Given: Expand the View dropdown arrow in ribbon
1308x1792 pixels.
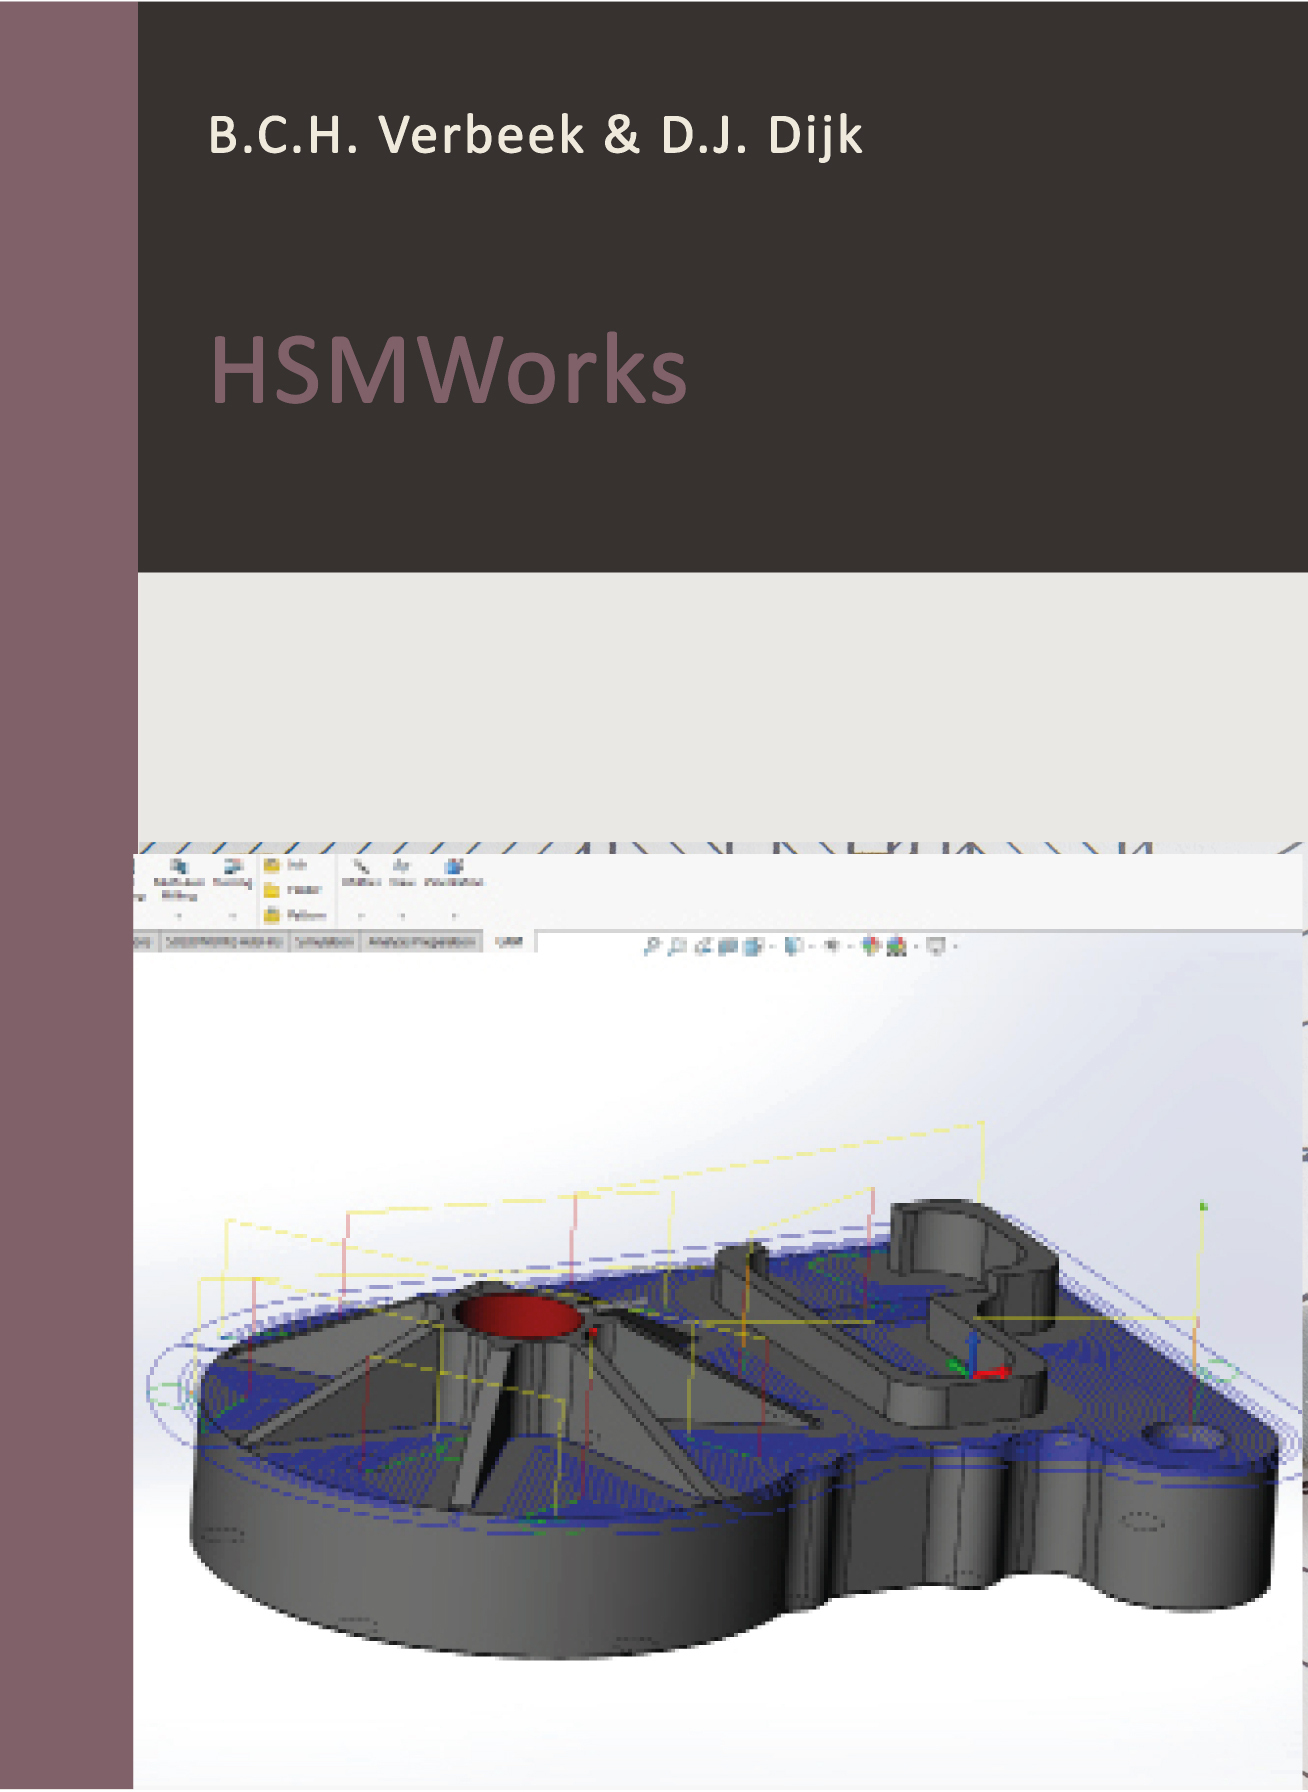Looking at the screenshot, I should 402,915.
